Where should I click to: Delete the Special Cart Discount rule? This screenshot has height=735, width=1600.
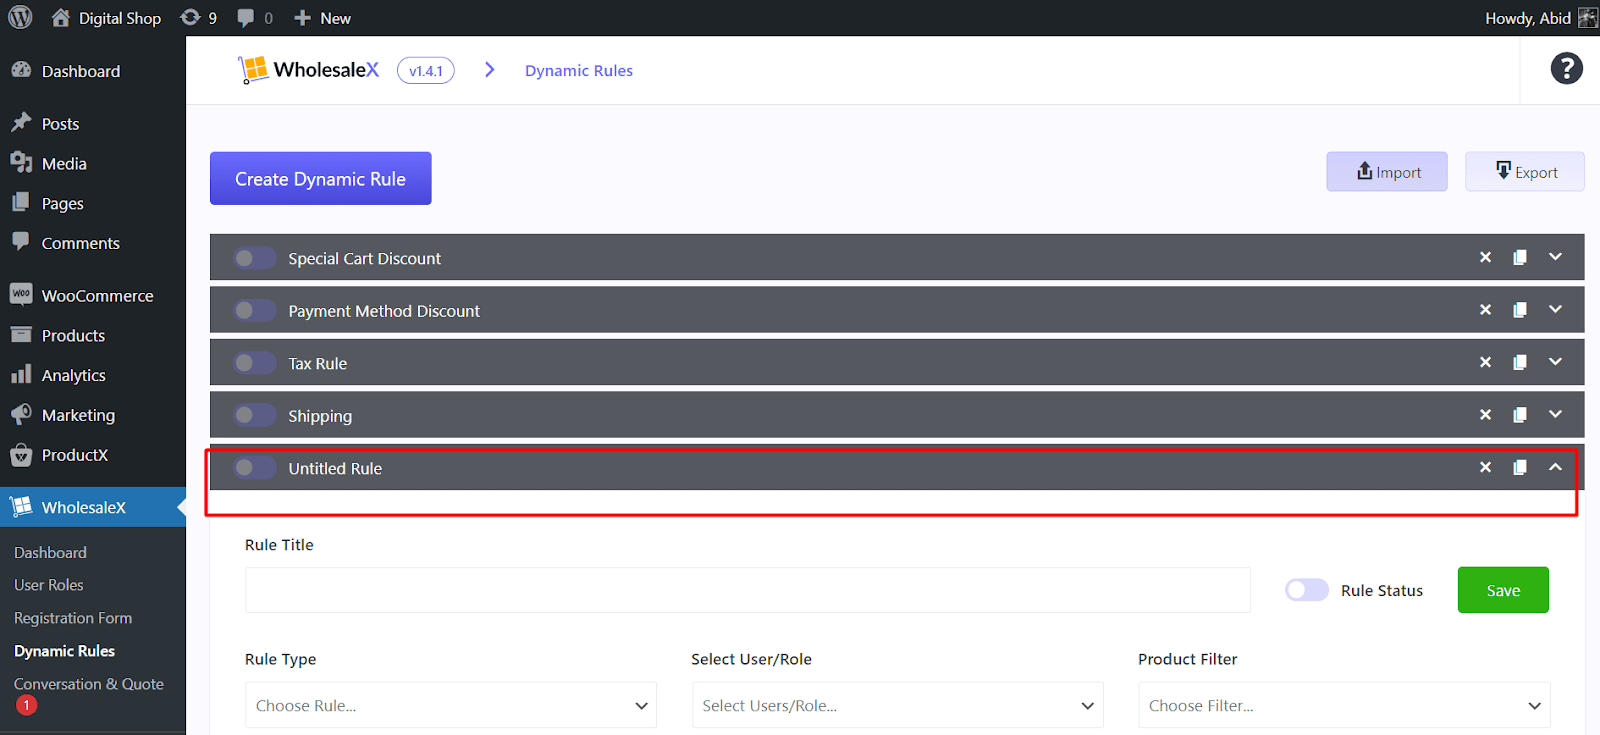tap(1485, 257)
